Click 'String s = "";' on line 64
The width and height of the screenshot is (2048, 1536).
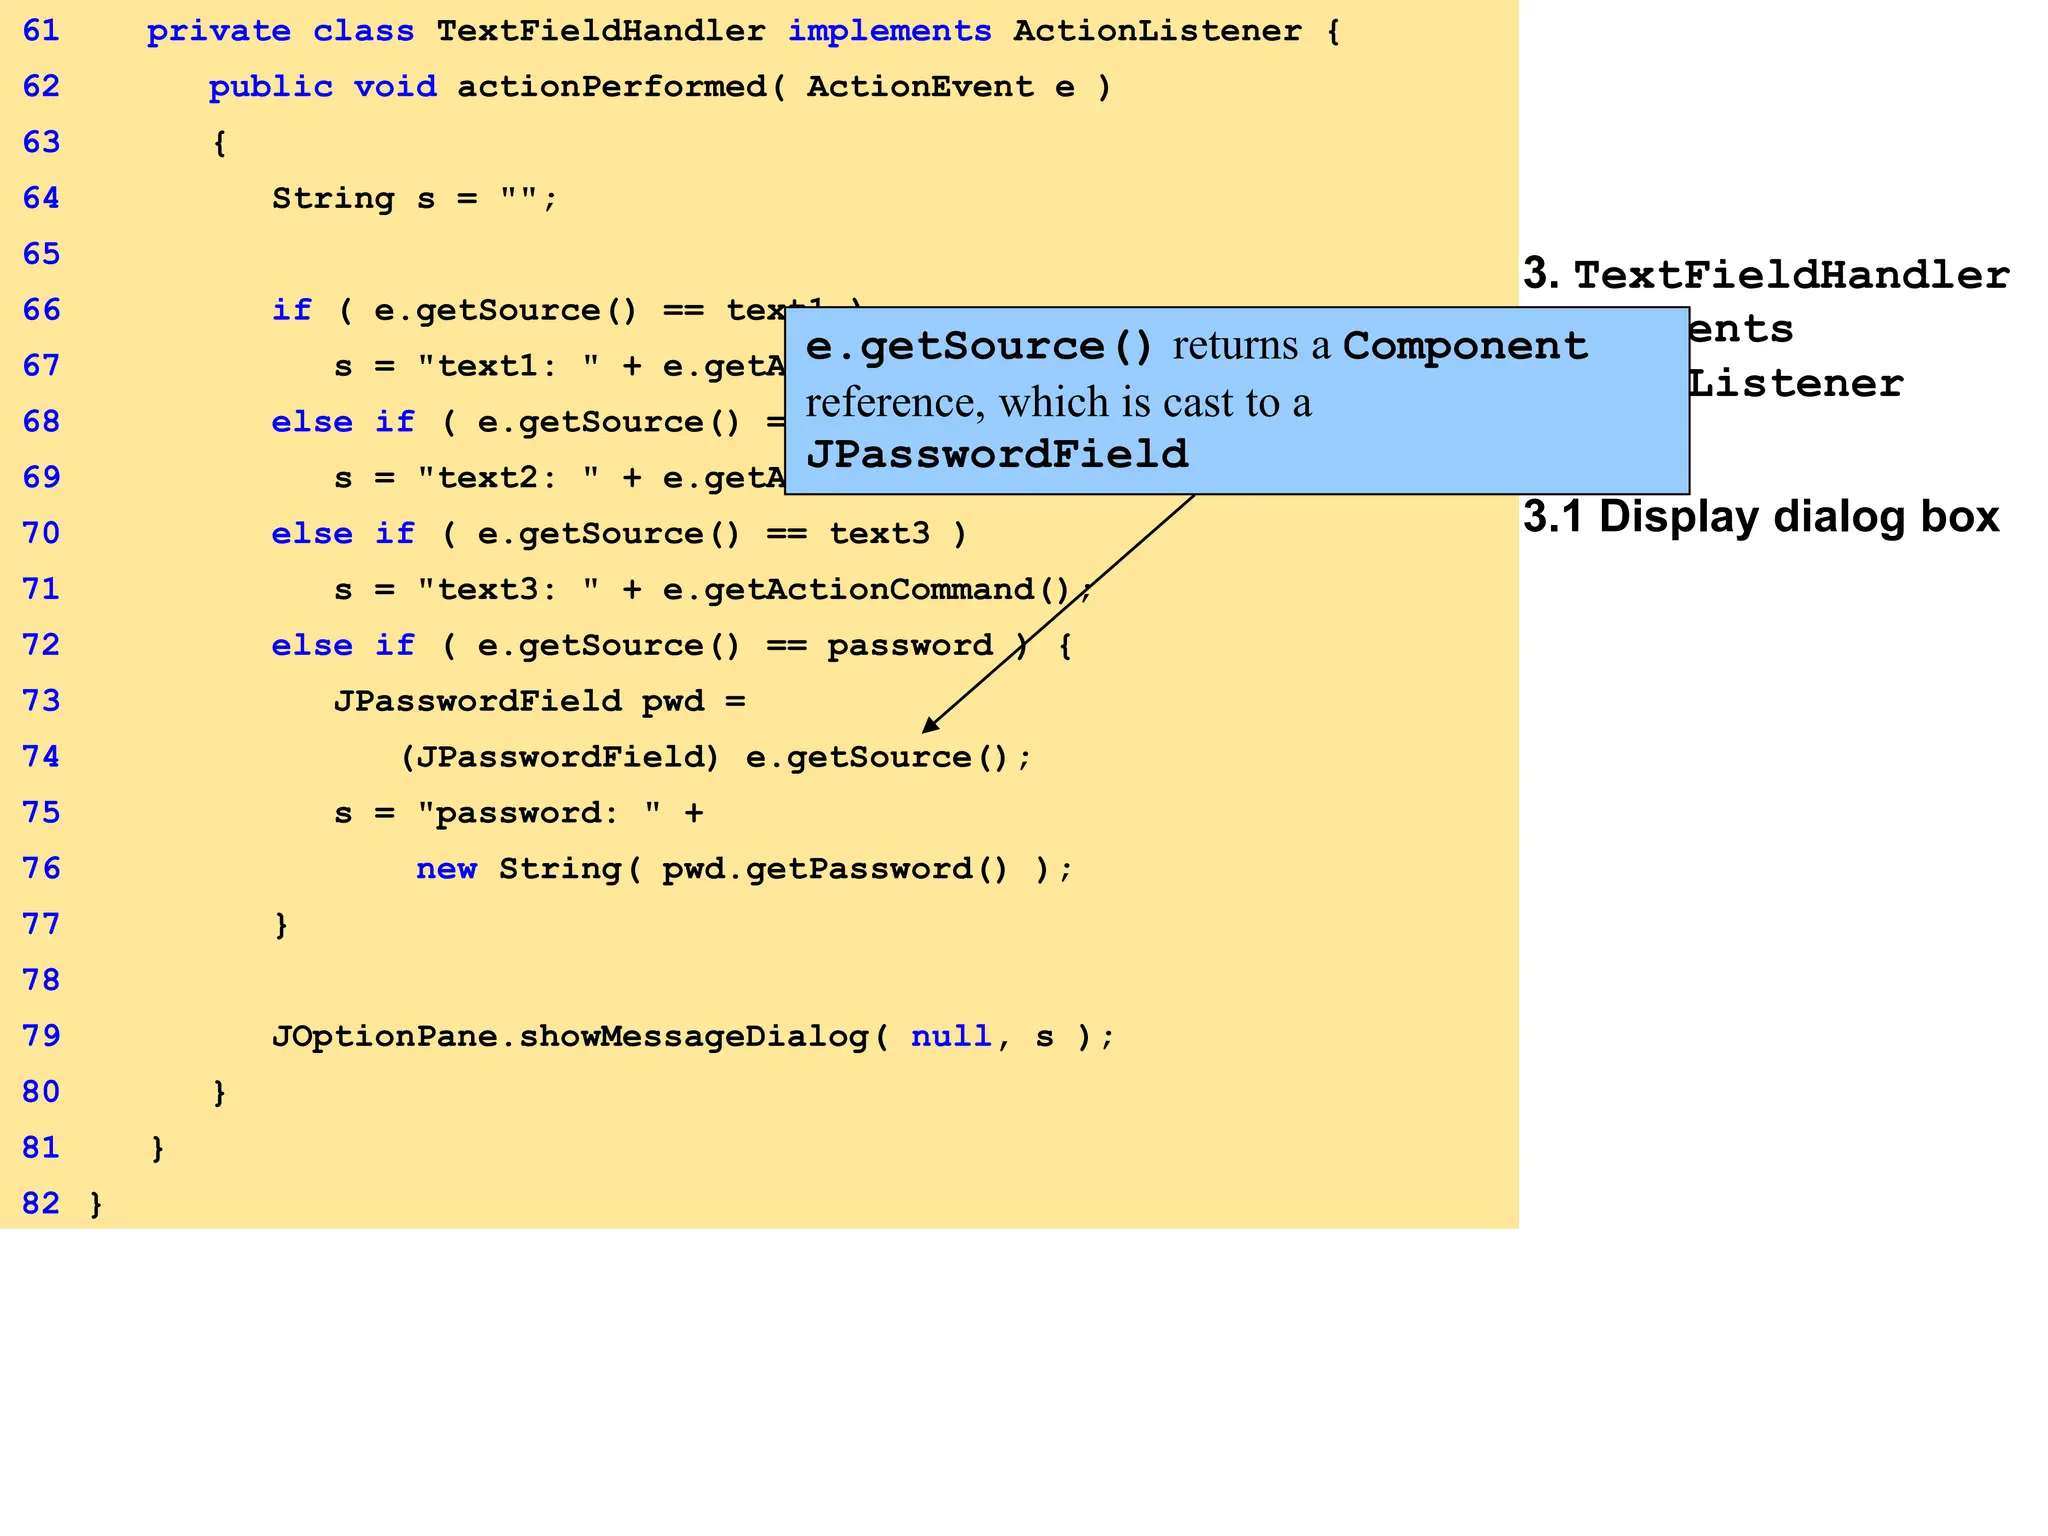[x=415, y=198]
